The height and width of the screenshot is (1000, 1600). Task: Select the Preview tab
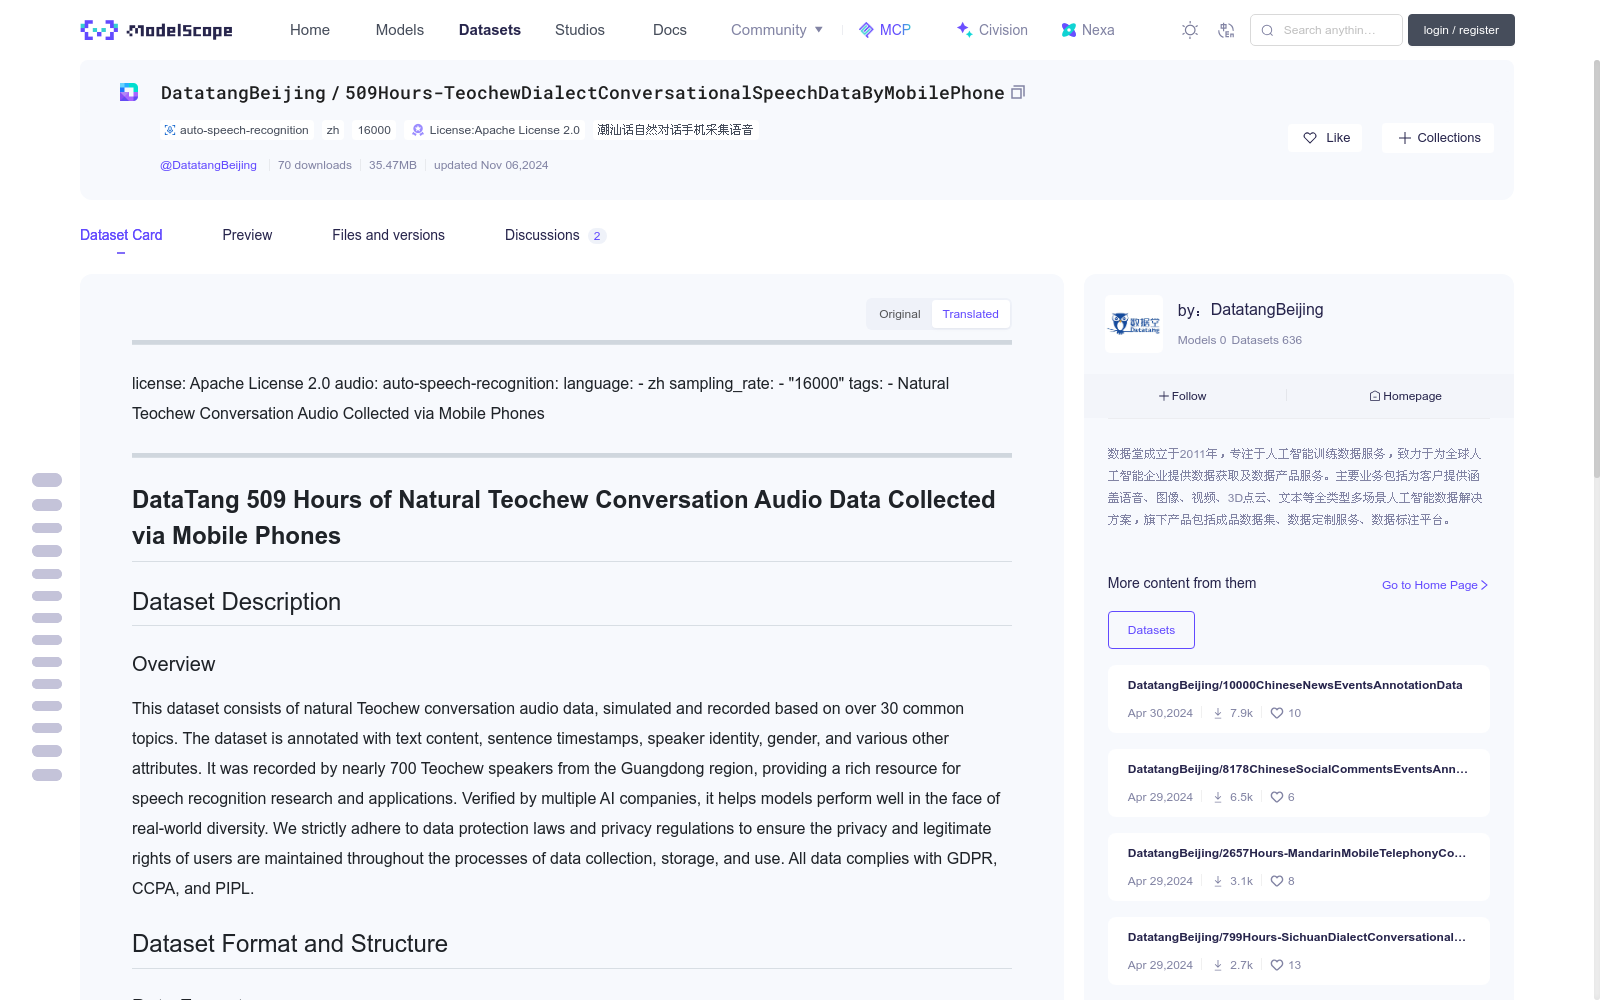(247, 235)
